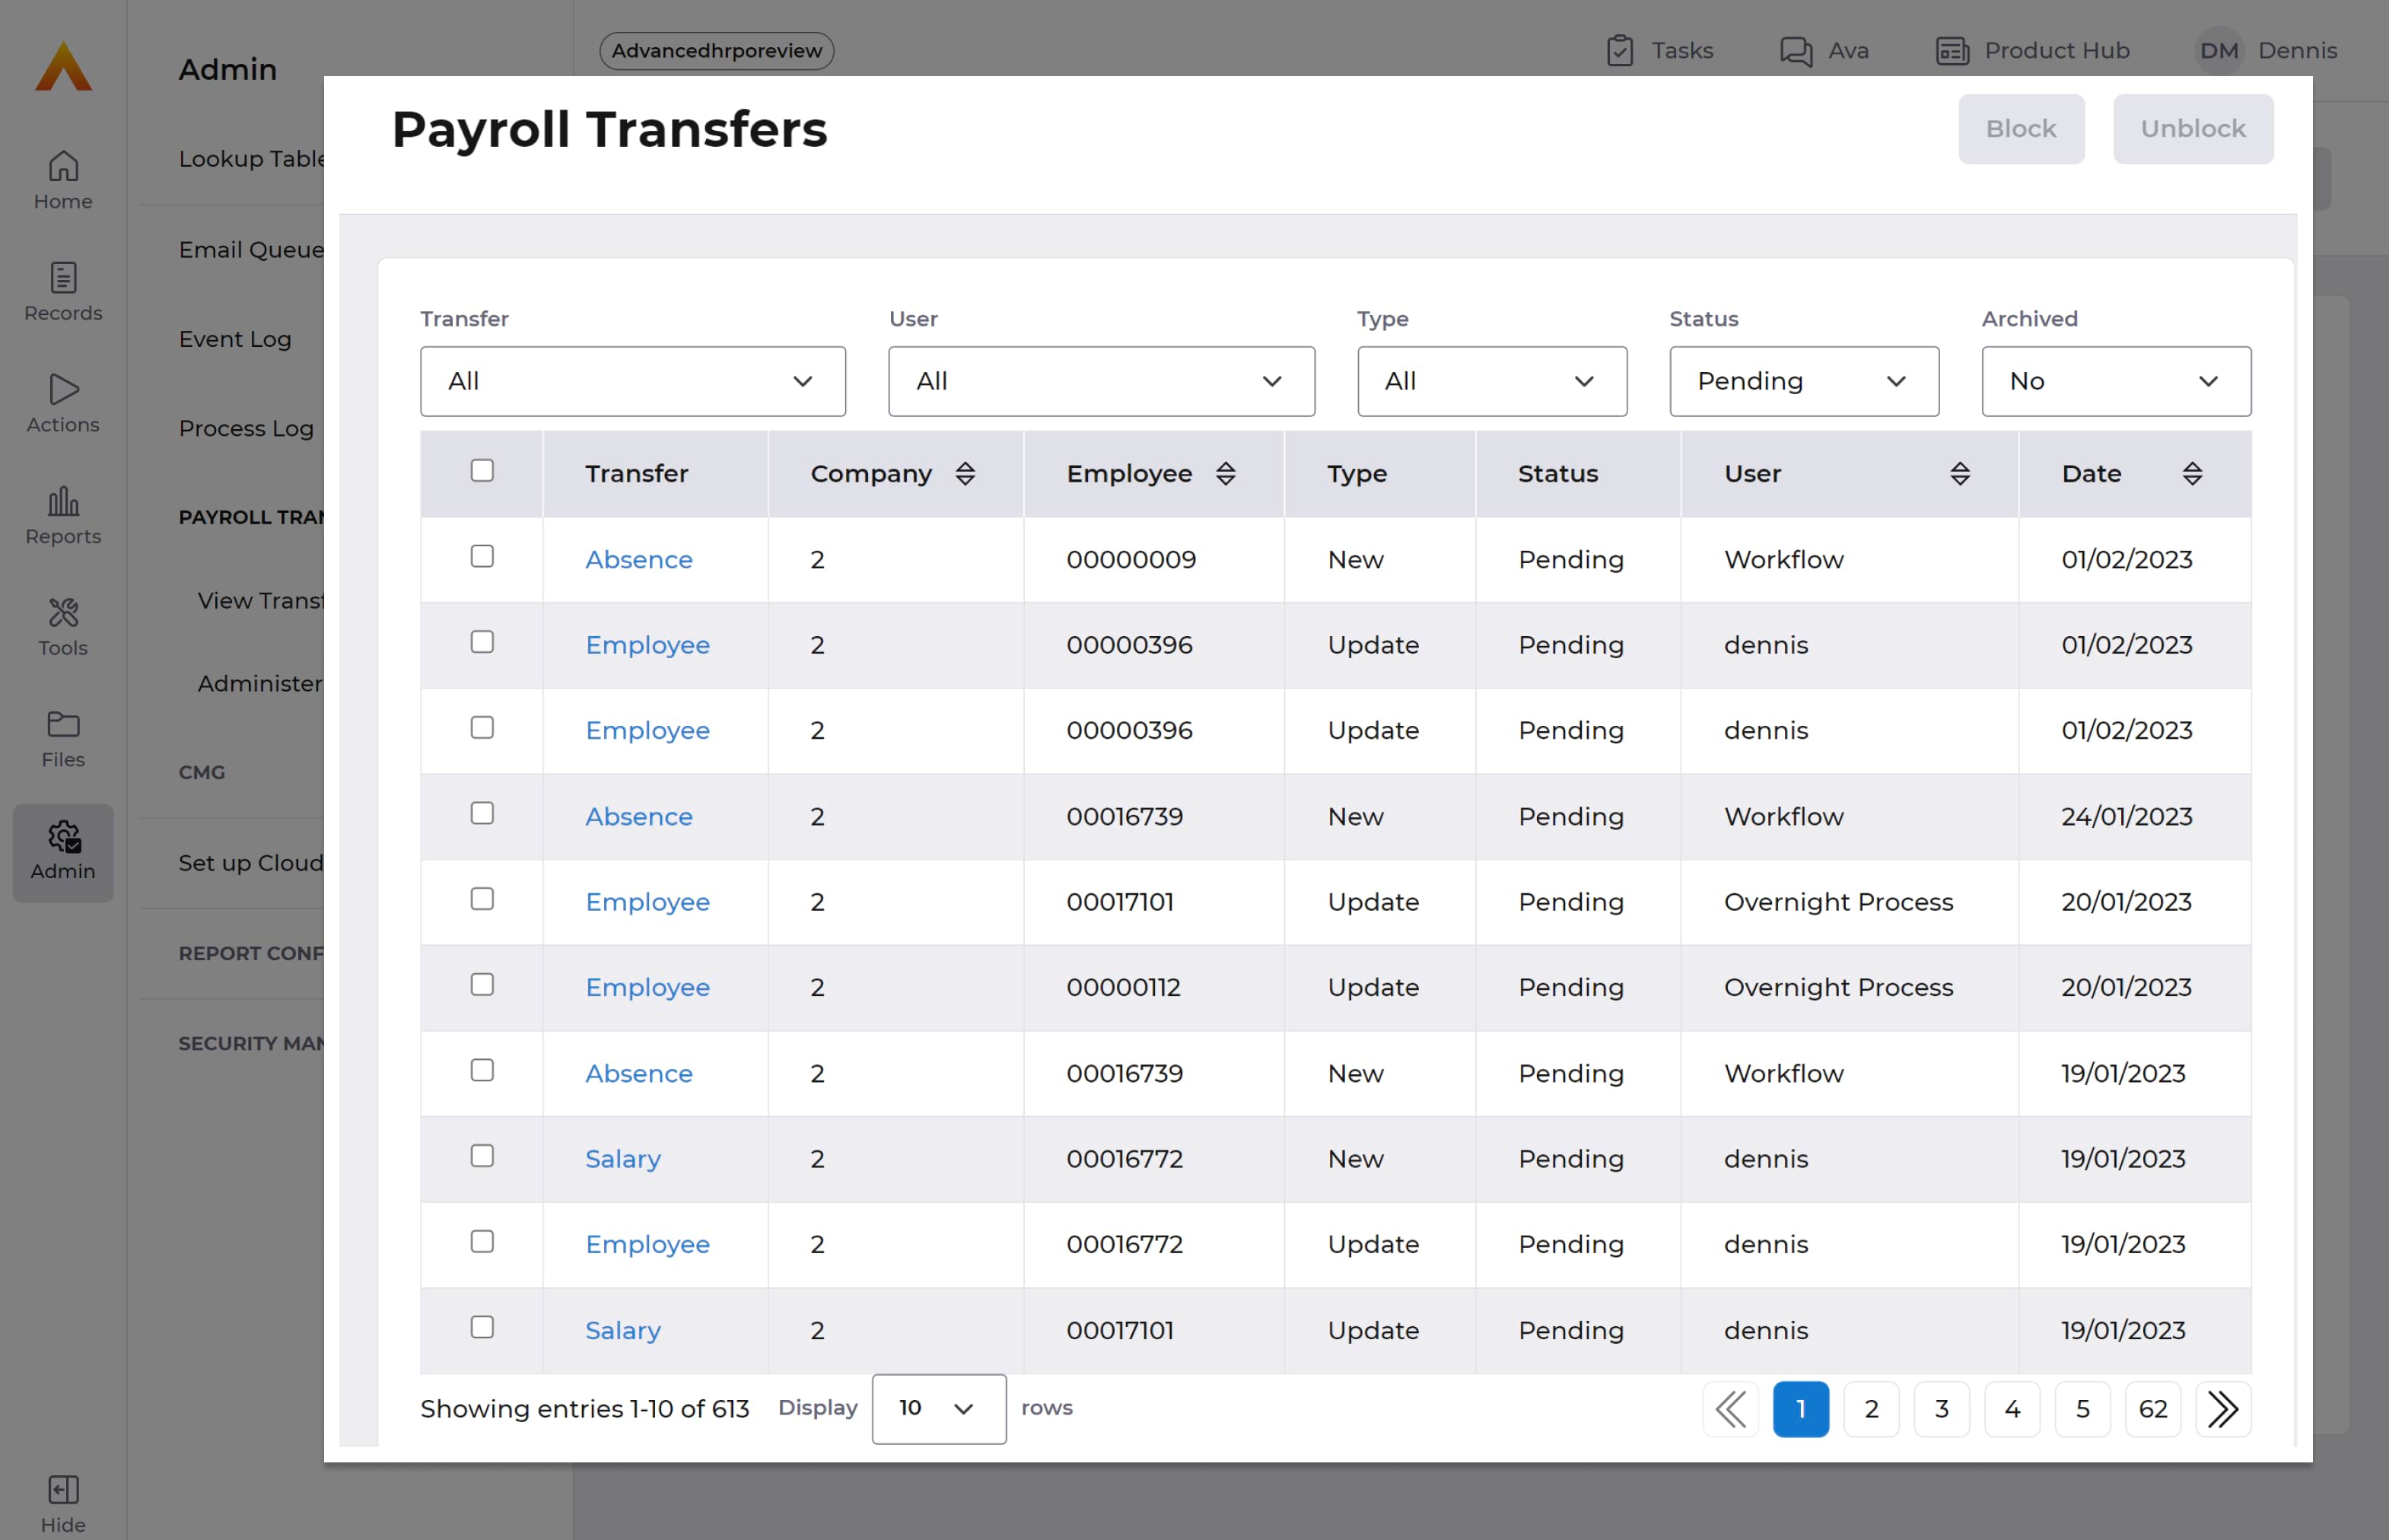
Task: Open Set up Cloud menu item
Action: pyautogui.click(x=251, y=863)
